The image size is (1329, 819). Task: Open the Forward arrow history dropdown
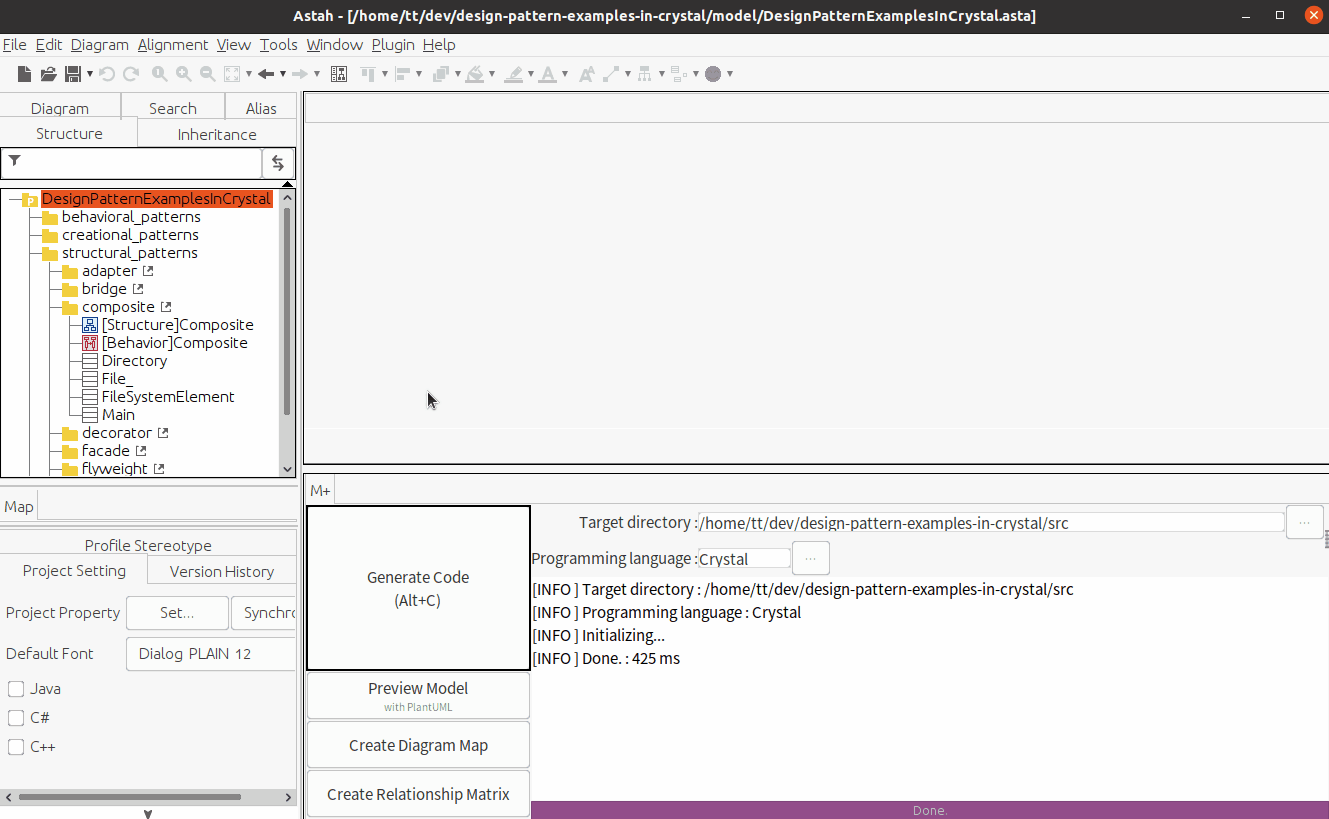click(x=317, y=74)
